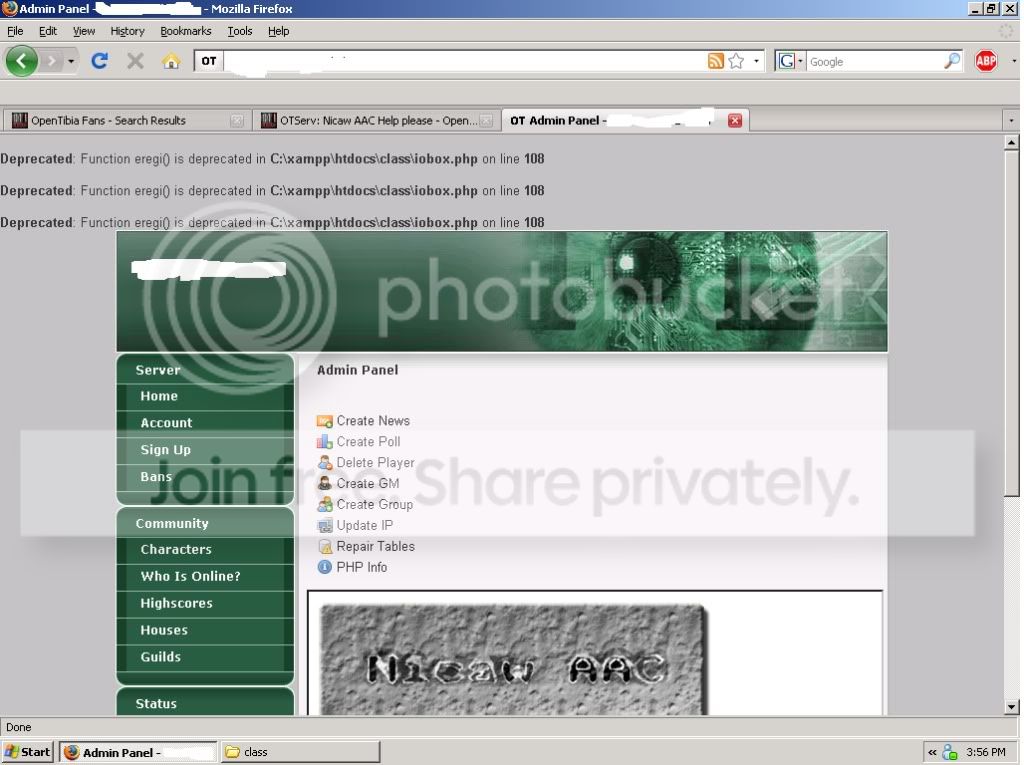Open the Repair Tables link
Image resolution: width=1024 pixels, height=765 pixels.
coord(376,546)
